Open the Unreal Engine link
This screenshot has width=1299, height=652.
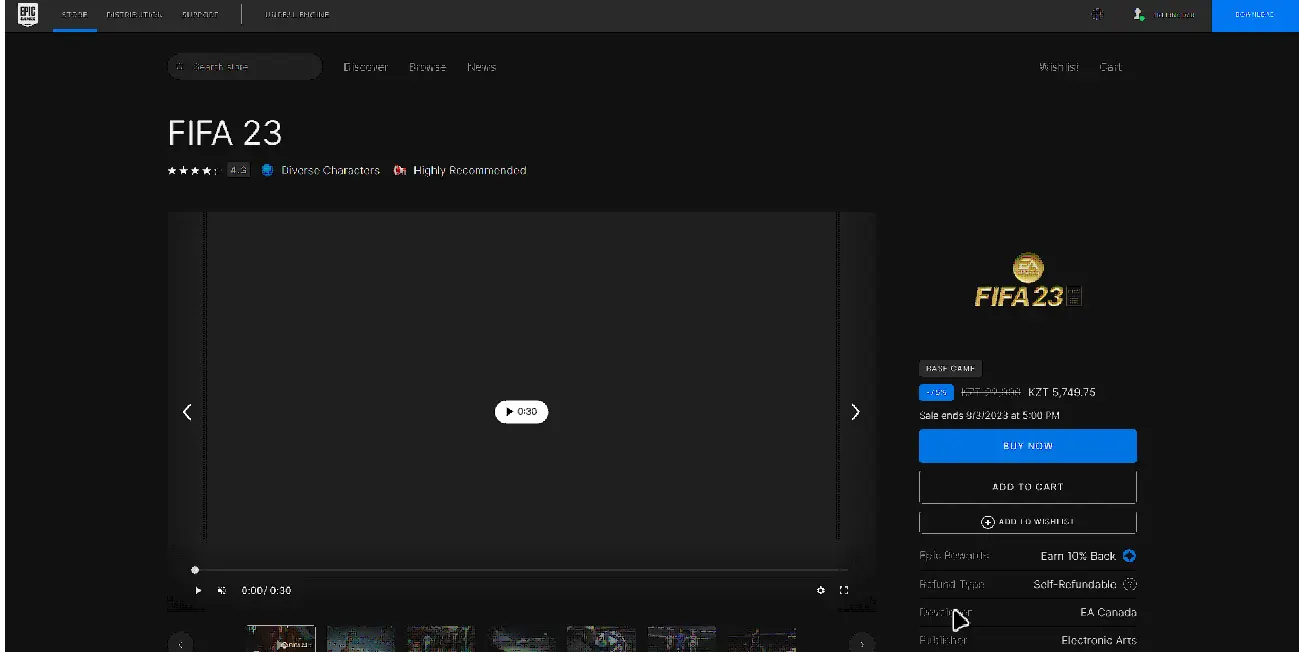297,15
